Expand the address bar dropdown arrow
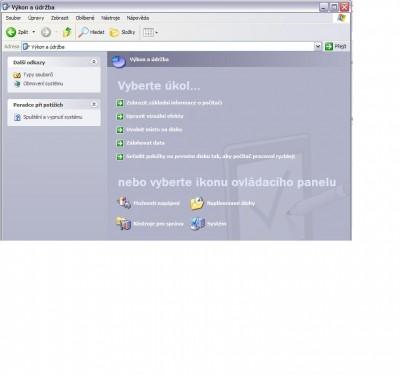The image size is (400, 375). pos(318,46)
